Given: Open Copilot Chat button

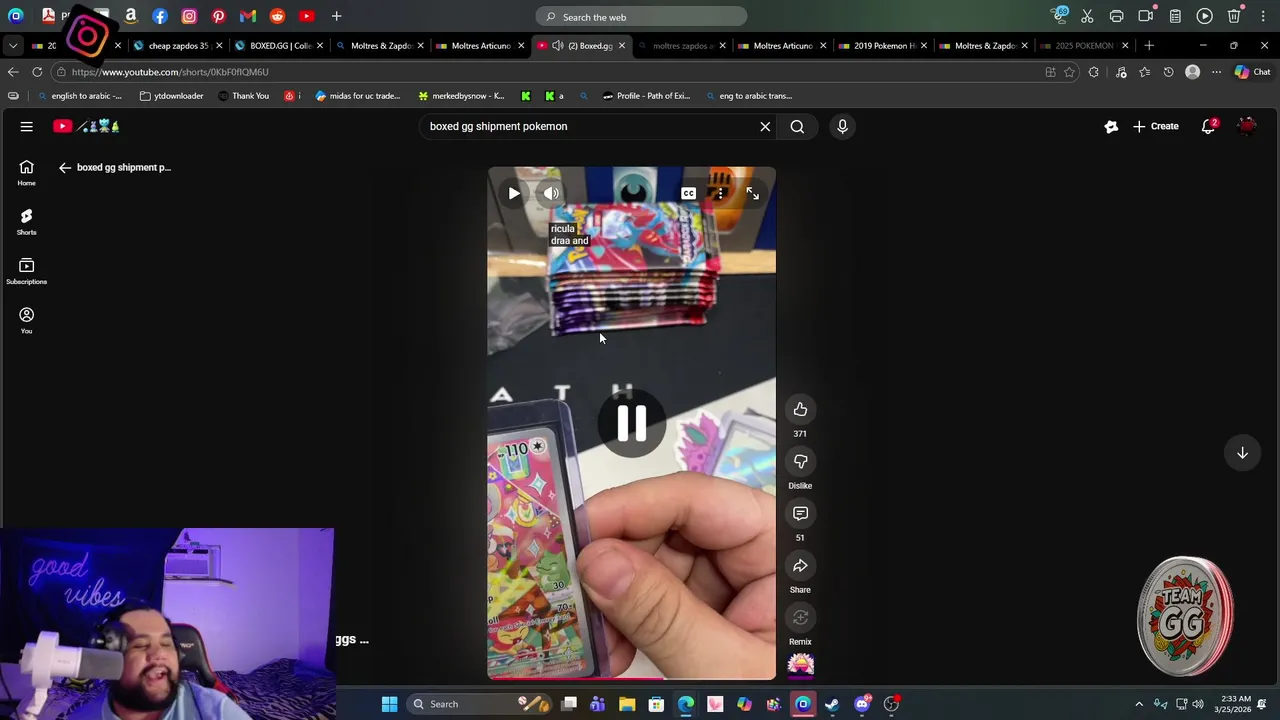Looking at the screenshot, I should tap(1252, 72).
